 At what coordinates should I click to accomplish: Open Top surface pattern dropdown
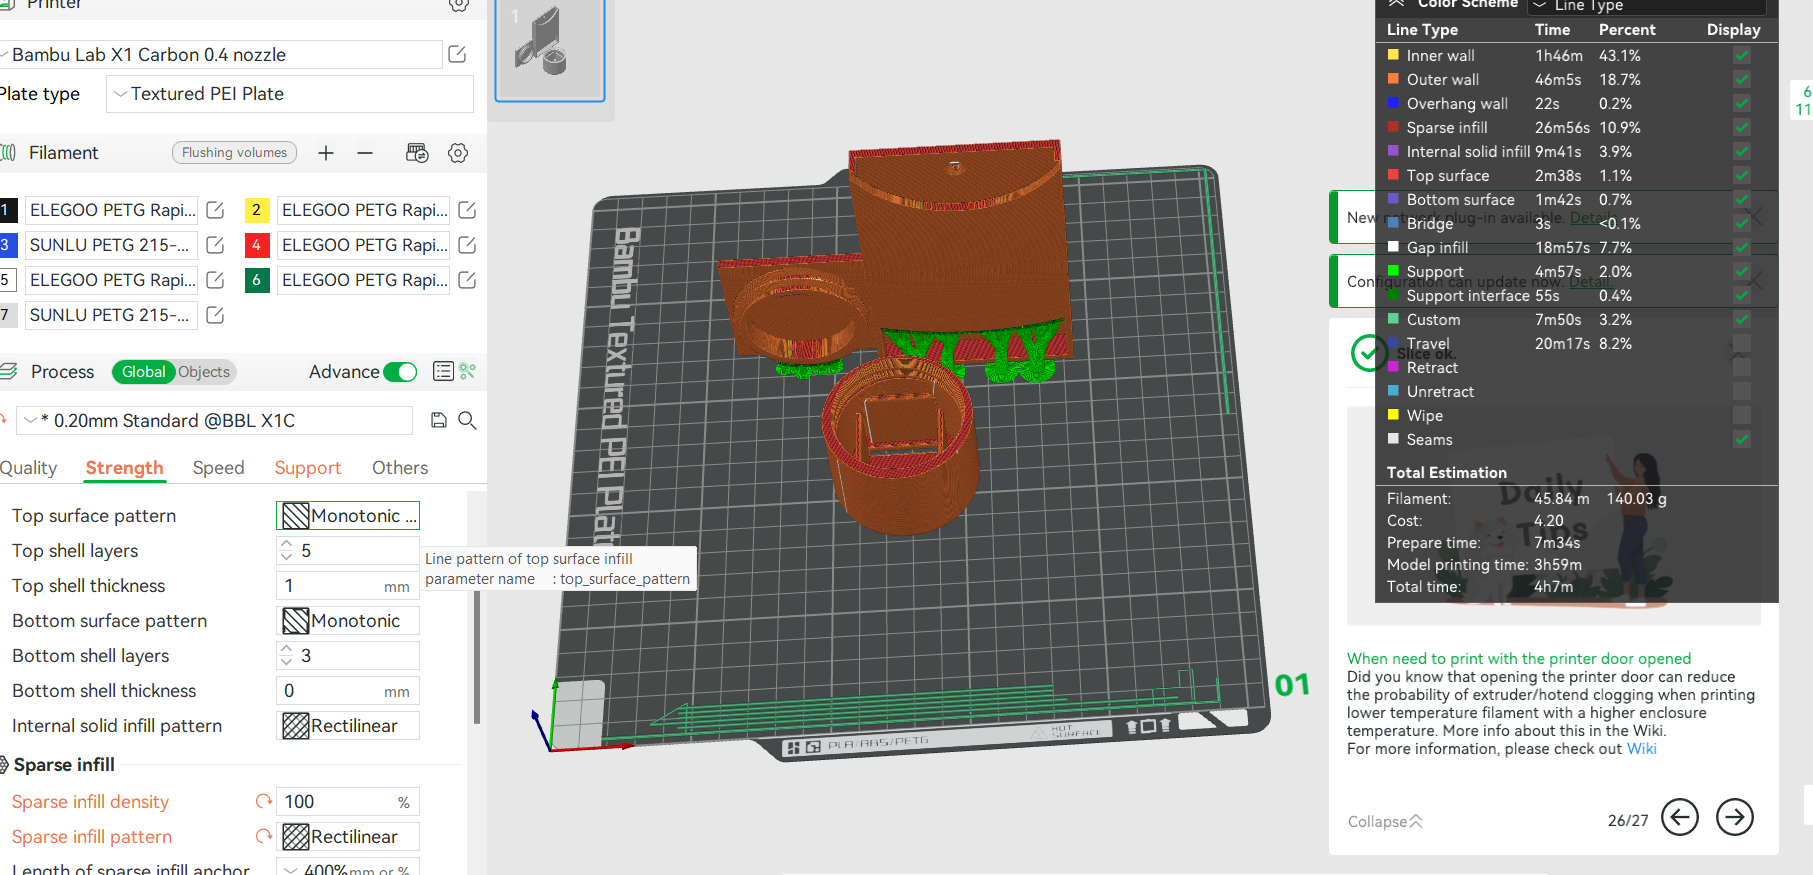[x=347, y=516]
